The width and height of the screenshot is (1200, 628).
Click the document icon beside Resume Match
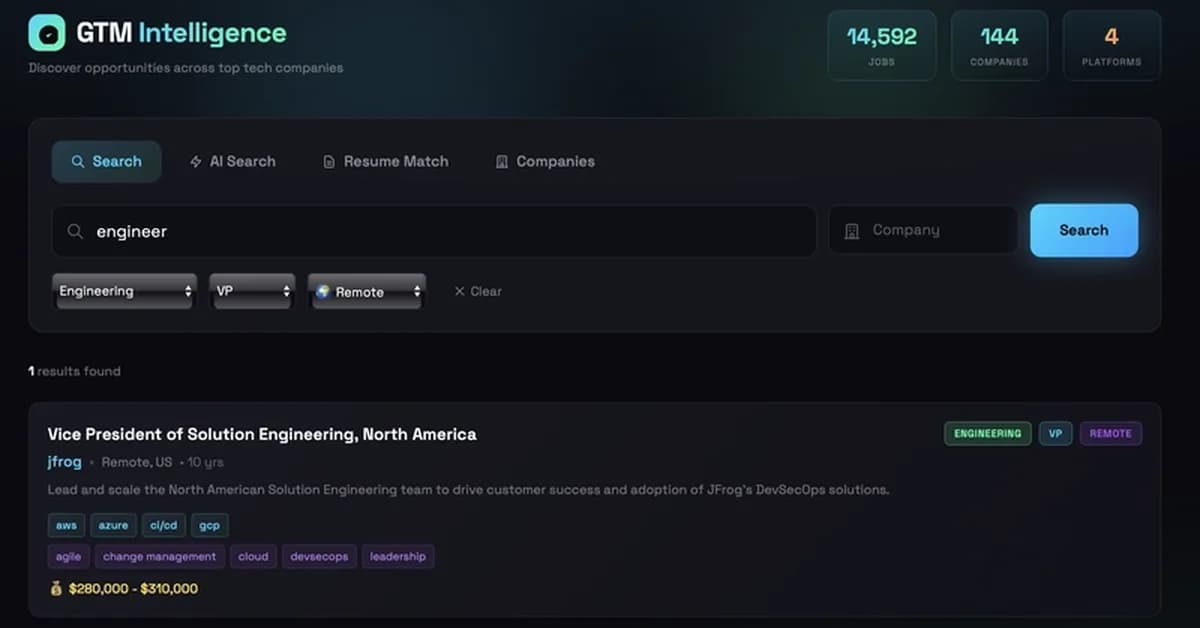pyautogui.click(x=329, y=161)
